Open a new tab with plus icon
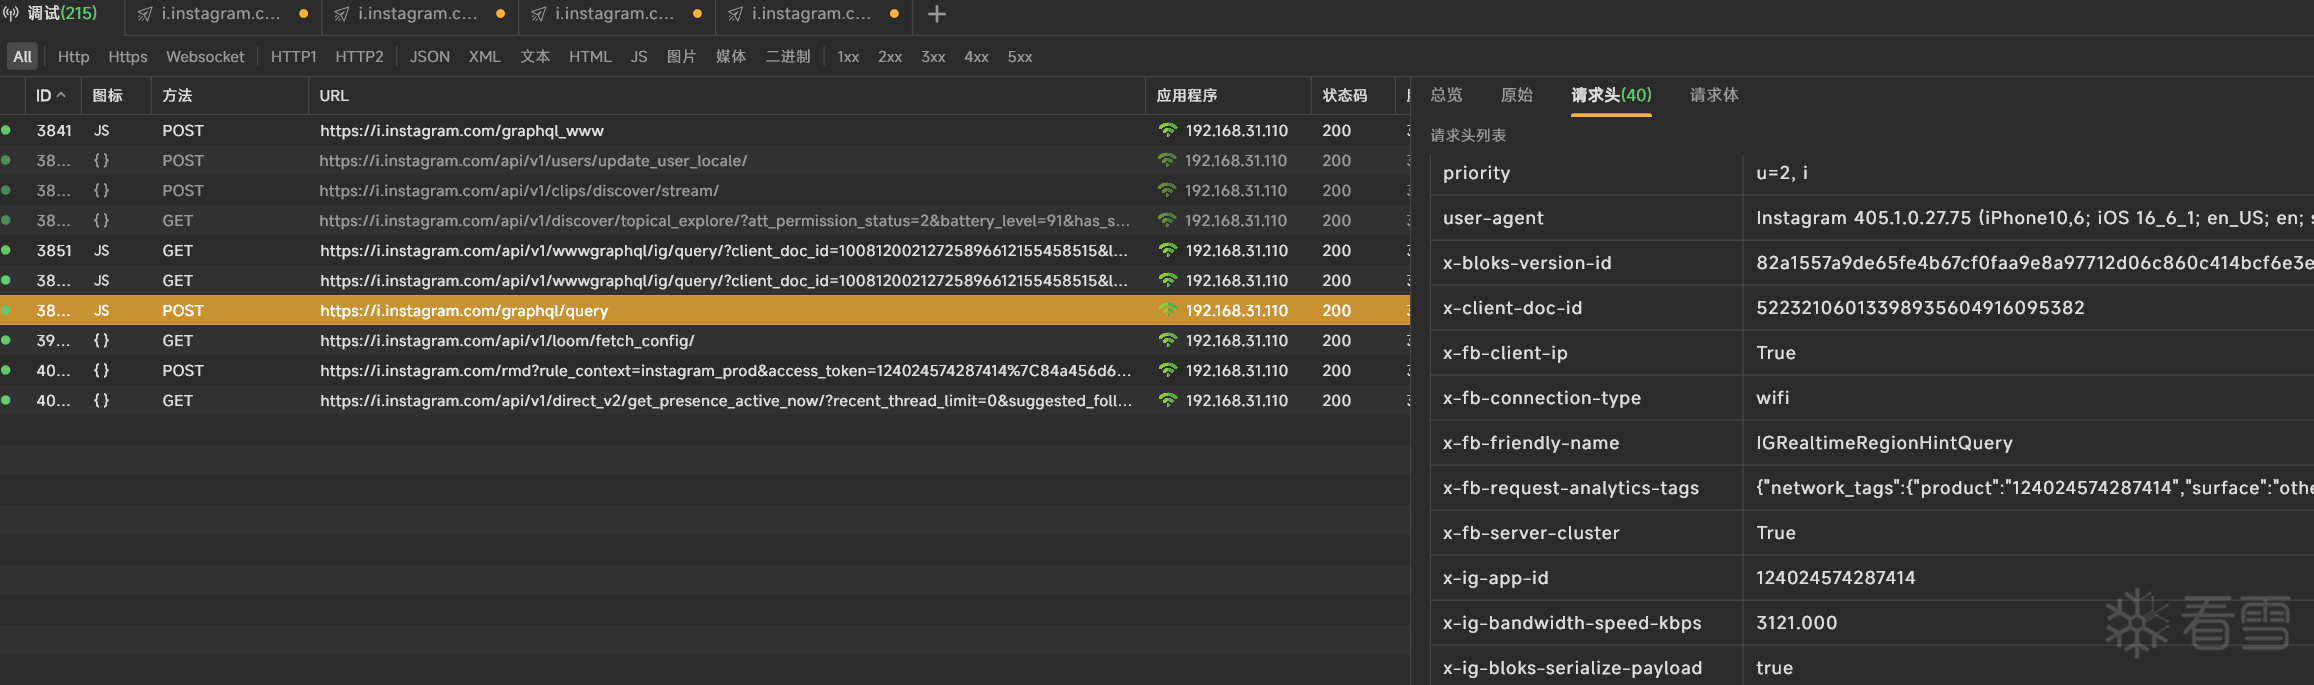 point(936,14)
